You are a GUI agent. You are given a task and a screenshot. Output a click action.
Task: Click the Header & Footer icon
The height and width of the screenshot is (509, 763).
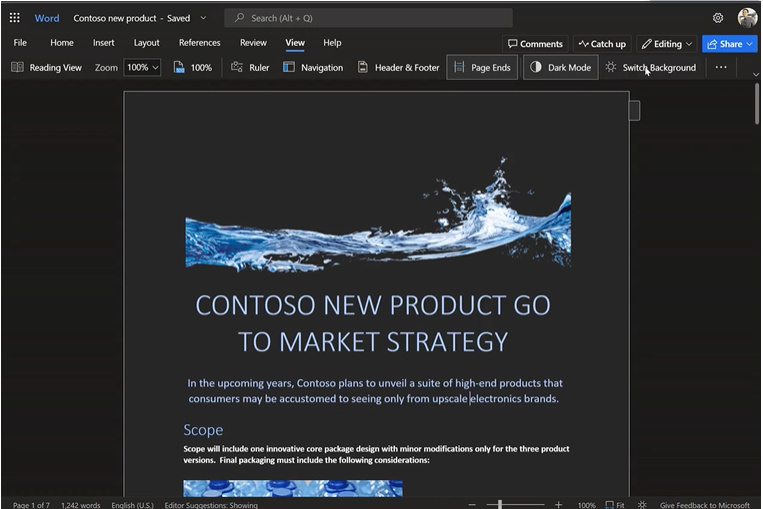[x=363, y=67]
